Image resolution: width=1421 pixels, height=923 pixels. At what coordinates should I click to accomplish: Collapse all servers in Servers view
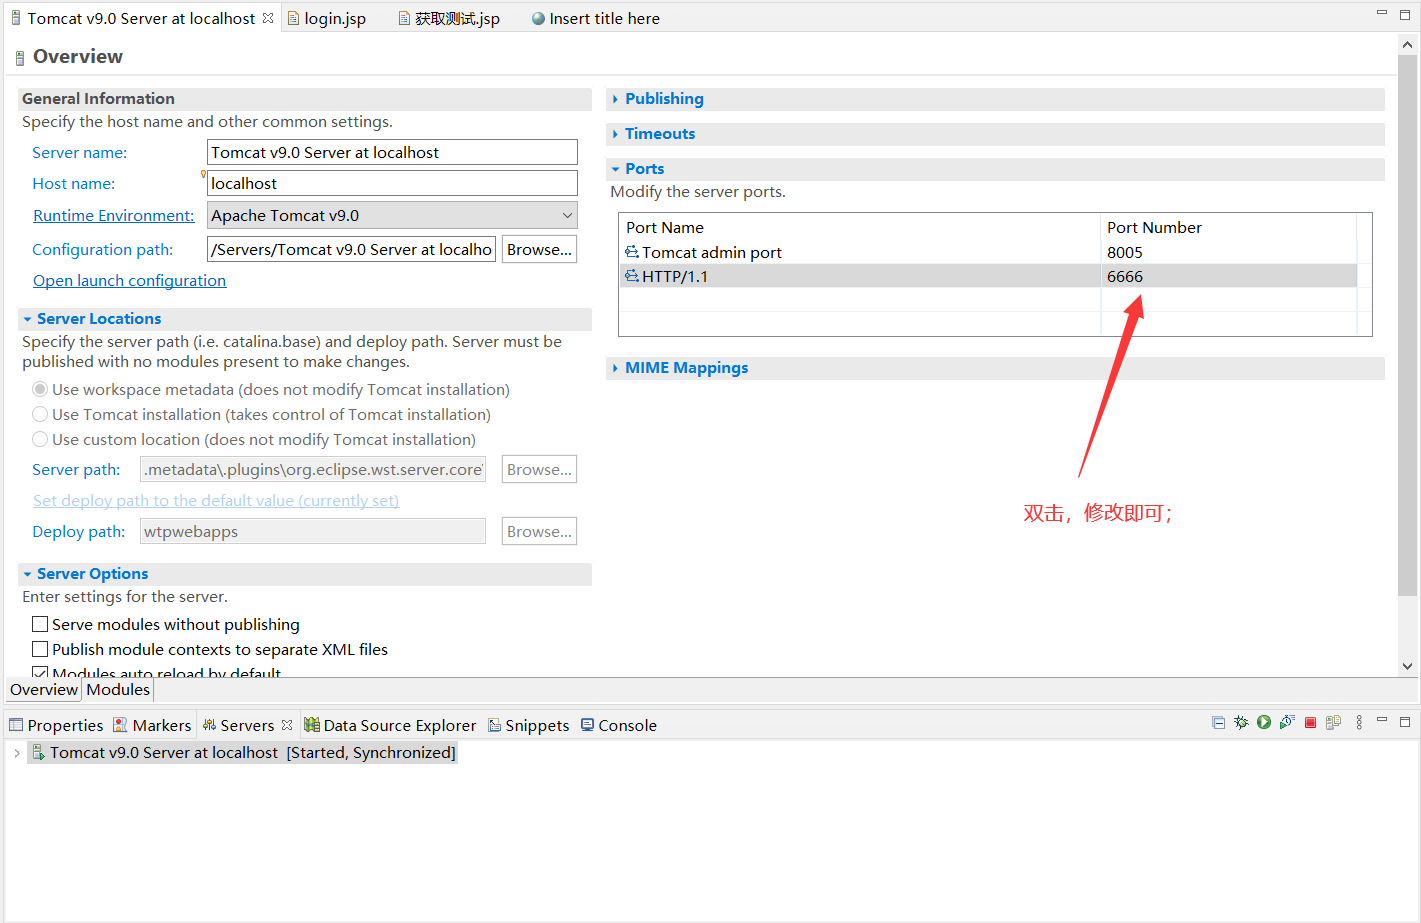click(x=1218, y=723)
